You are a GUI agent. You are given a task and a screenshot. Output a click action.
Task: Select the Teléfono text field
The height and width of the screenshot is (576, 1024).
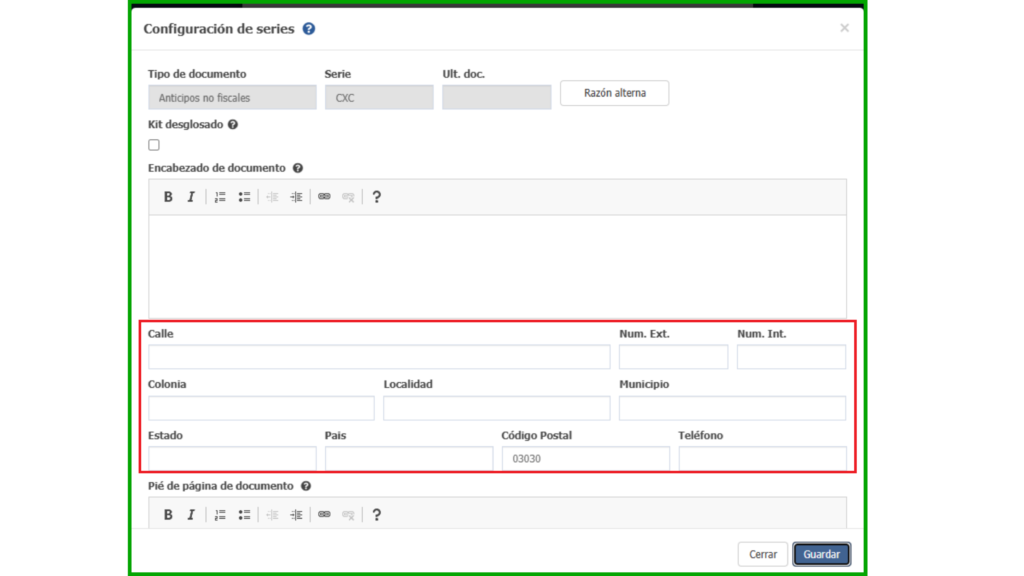pos(762,459)
